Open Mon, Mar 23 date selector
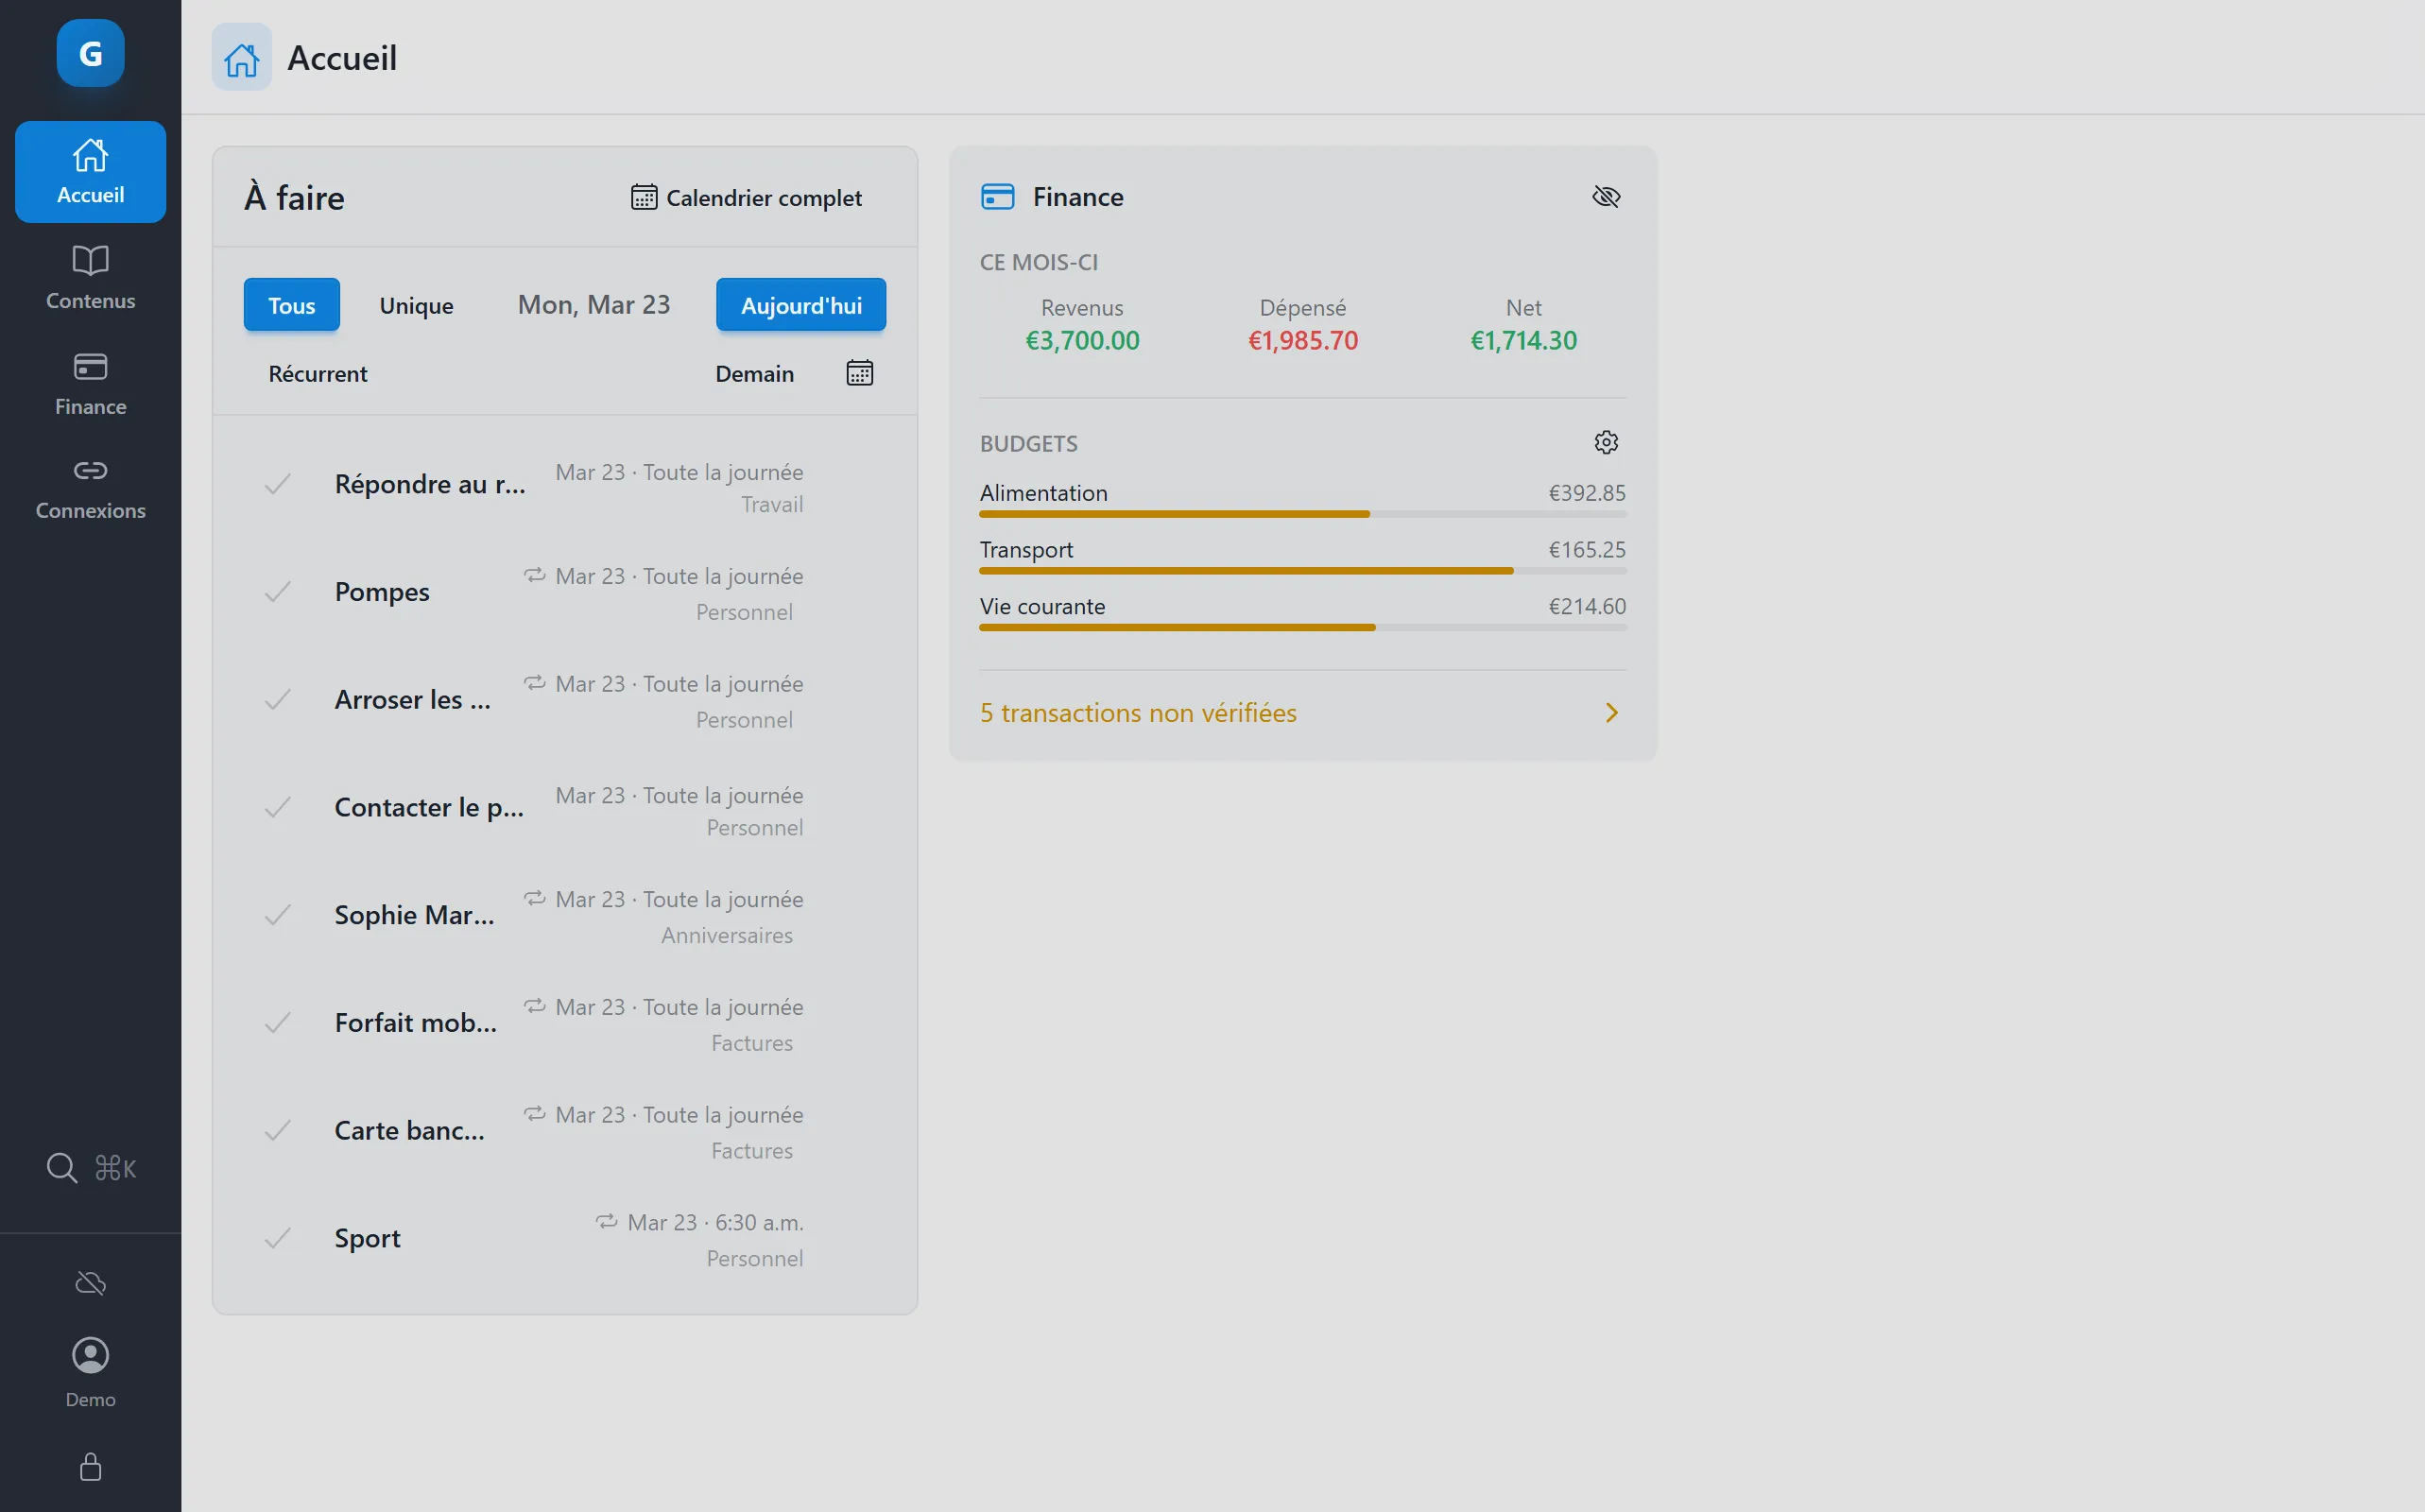Viewport: 2425px width, 1512px height. 593,304
